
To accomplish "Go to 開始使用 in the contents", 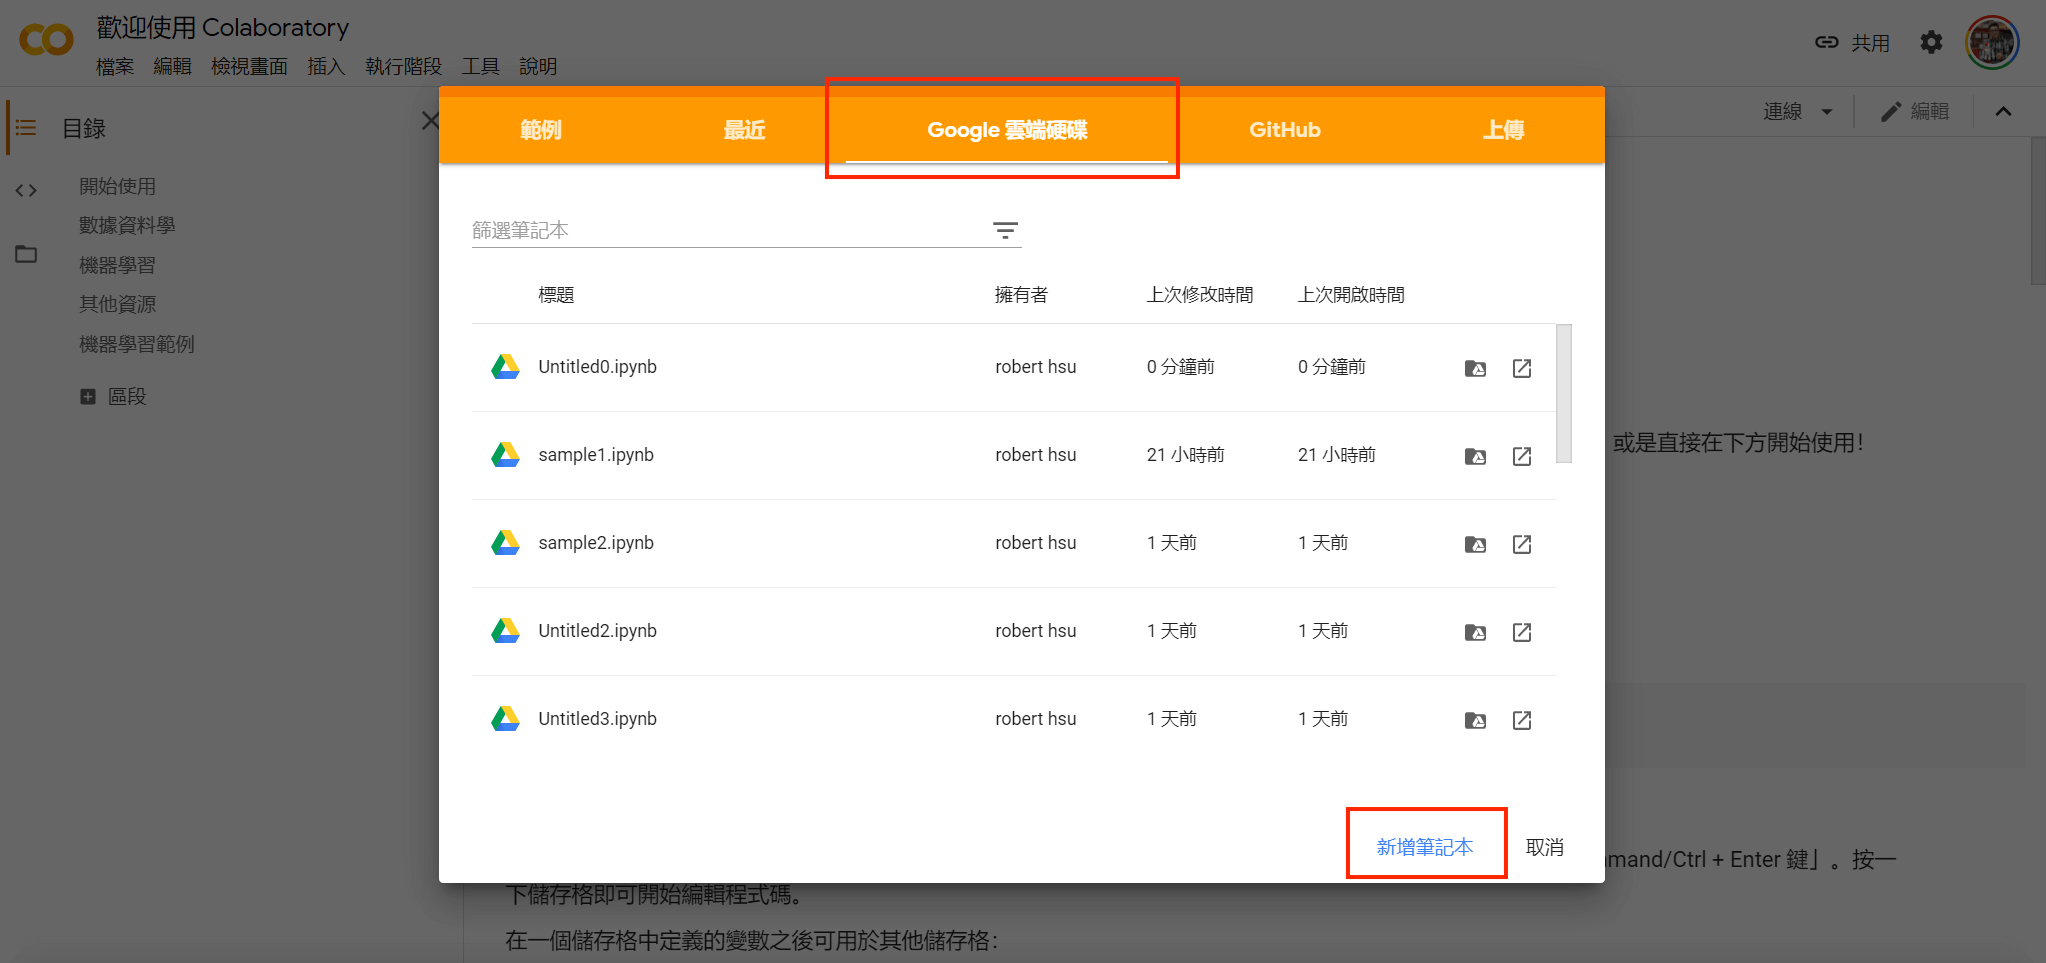I will click(118, 186).
